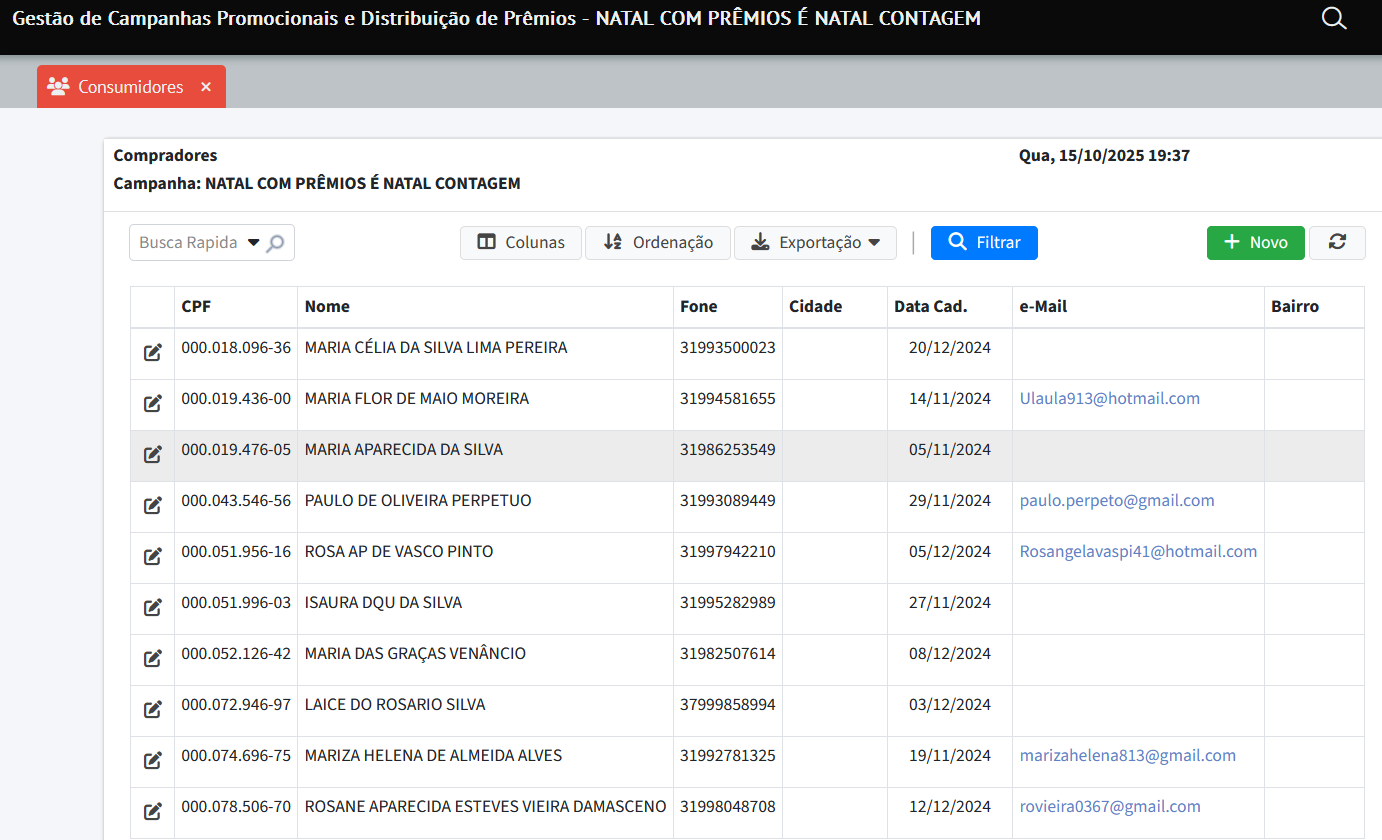Click the Busca Rapida search field

[188, 243]
